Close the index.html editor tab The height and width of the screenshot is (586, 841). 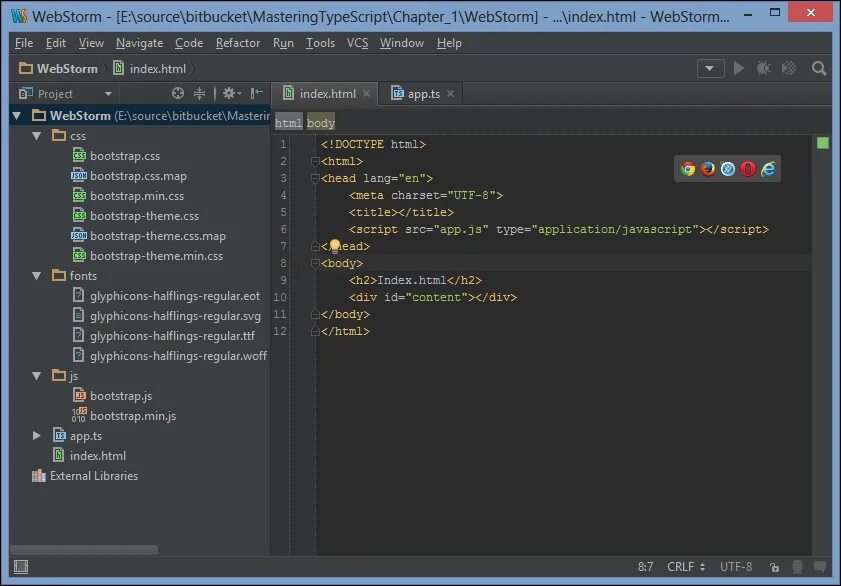tap(366, 94)
